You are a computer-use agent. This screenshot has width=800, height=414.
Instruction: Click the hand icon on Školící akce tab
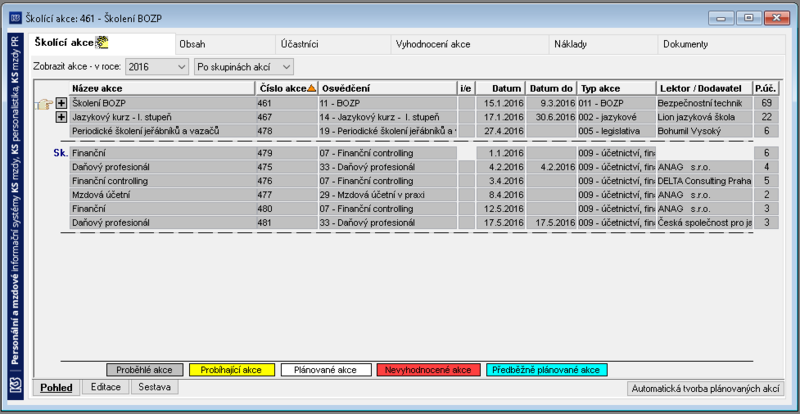[x=103, y=43]
